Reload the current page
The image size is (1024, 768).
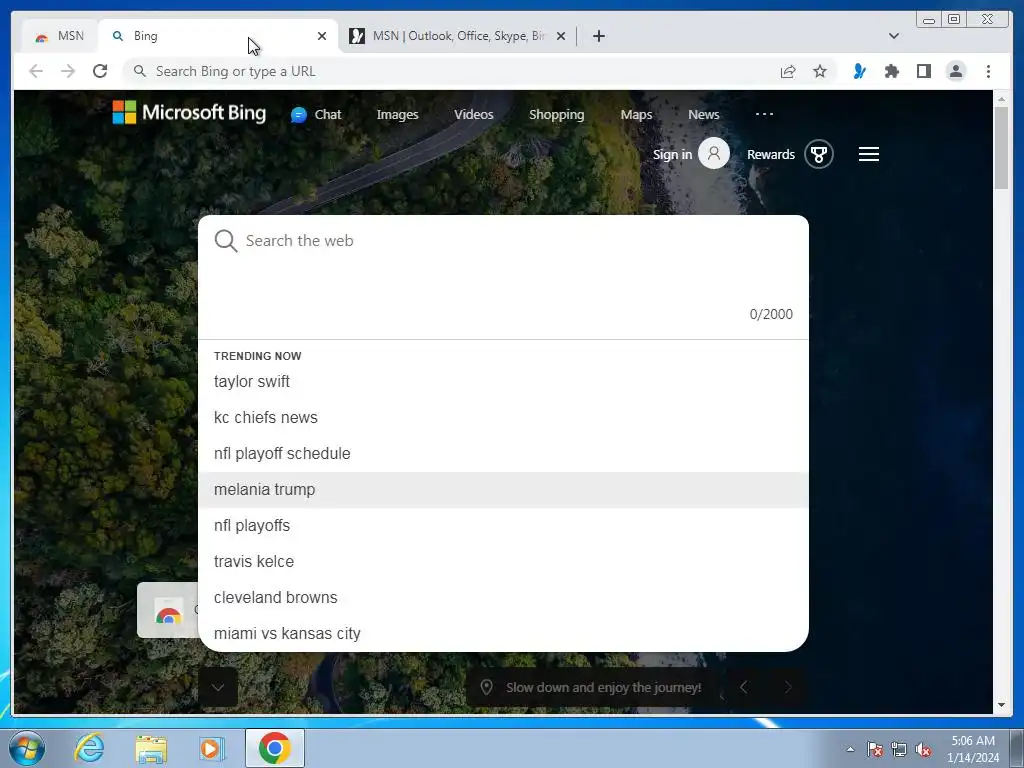pyautogui.click(x=100, y=71)
